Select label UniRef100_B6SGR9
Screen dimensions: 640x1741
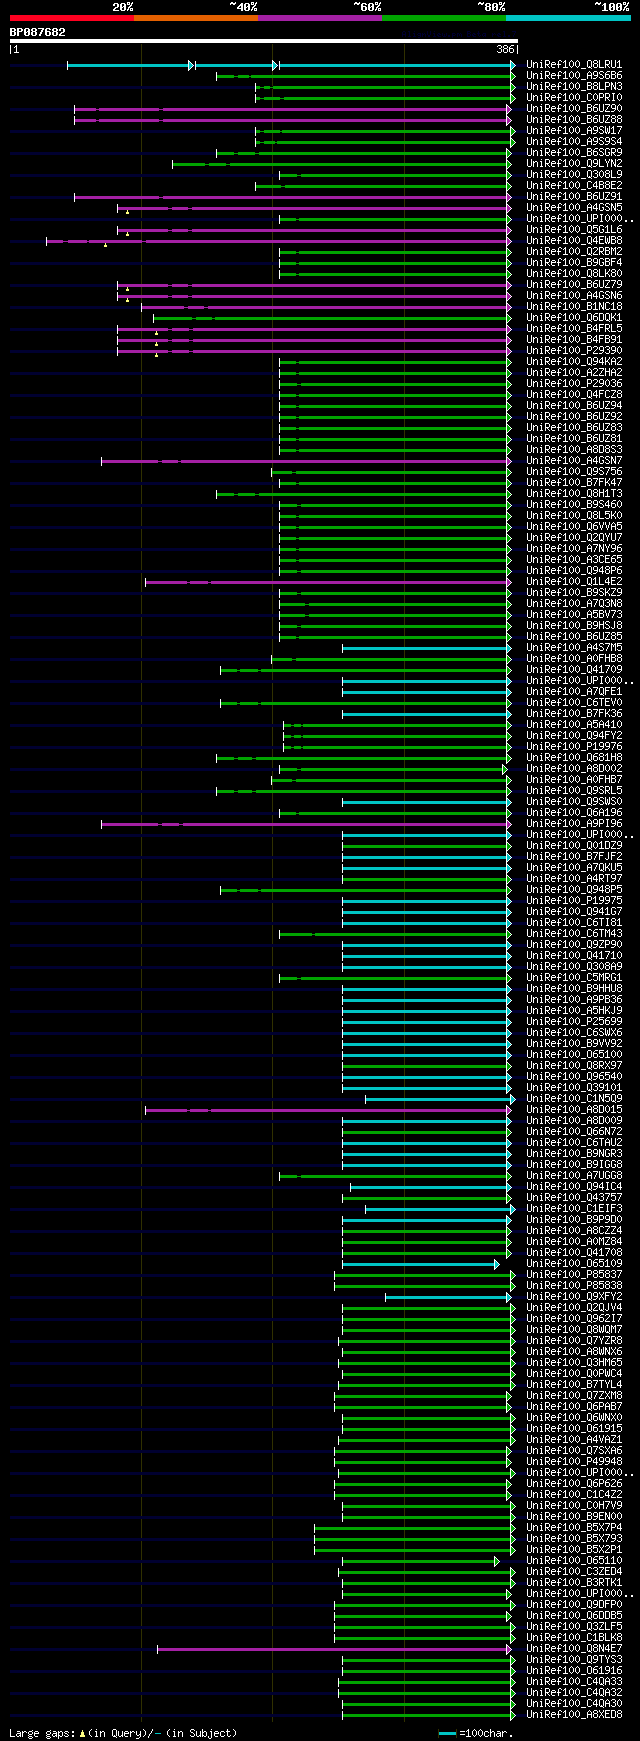[x=574, y=153]
